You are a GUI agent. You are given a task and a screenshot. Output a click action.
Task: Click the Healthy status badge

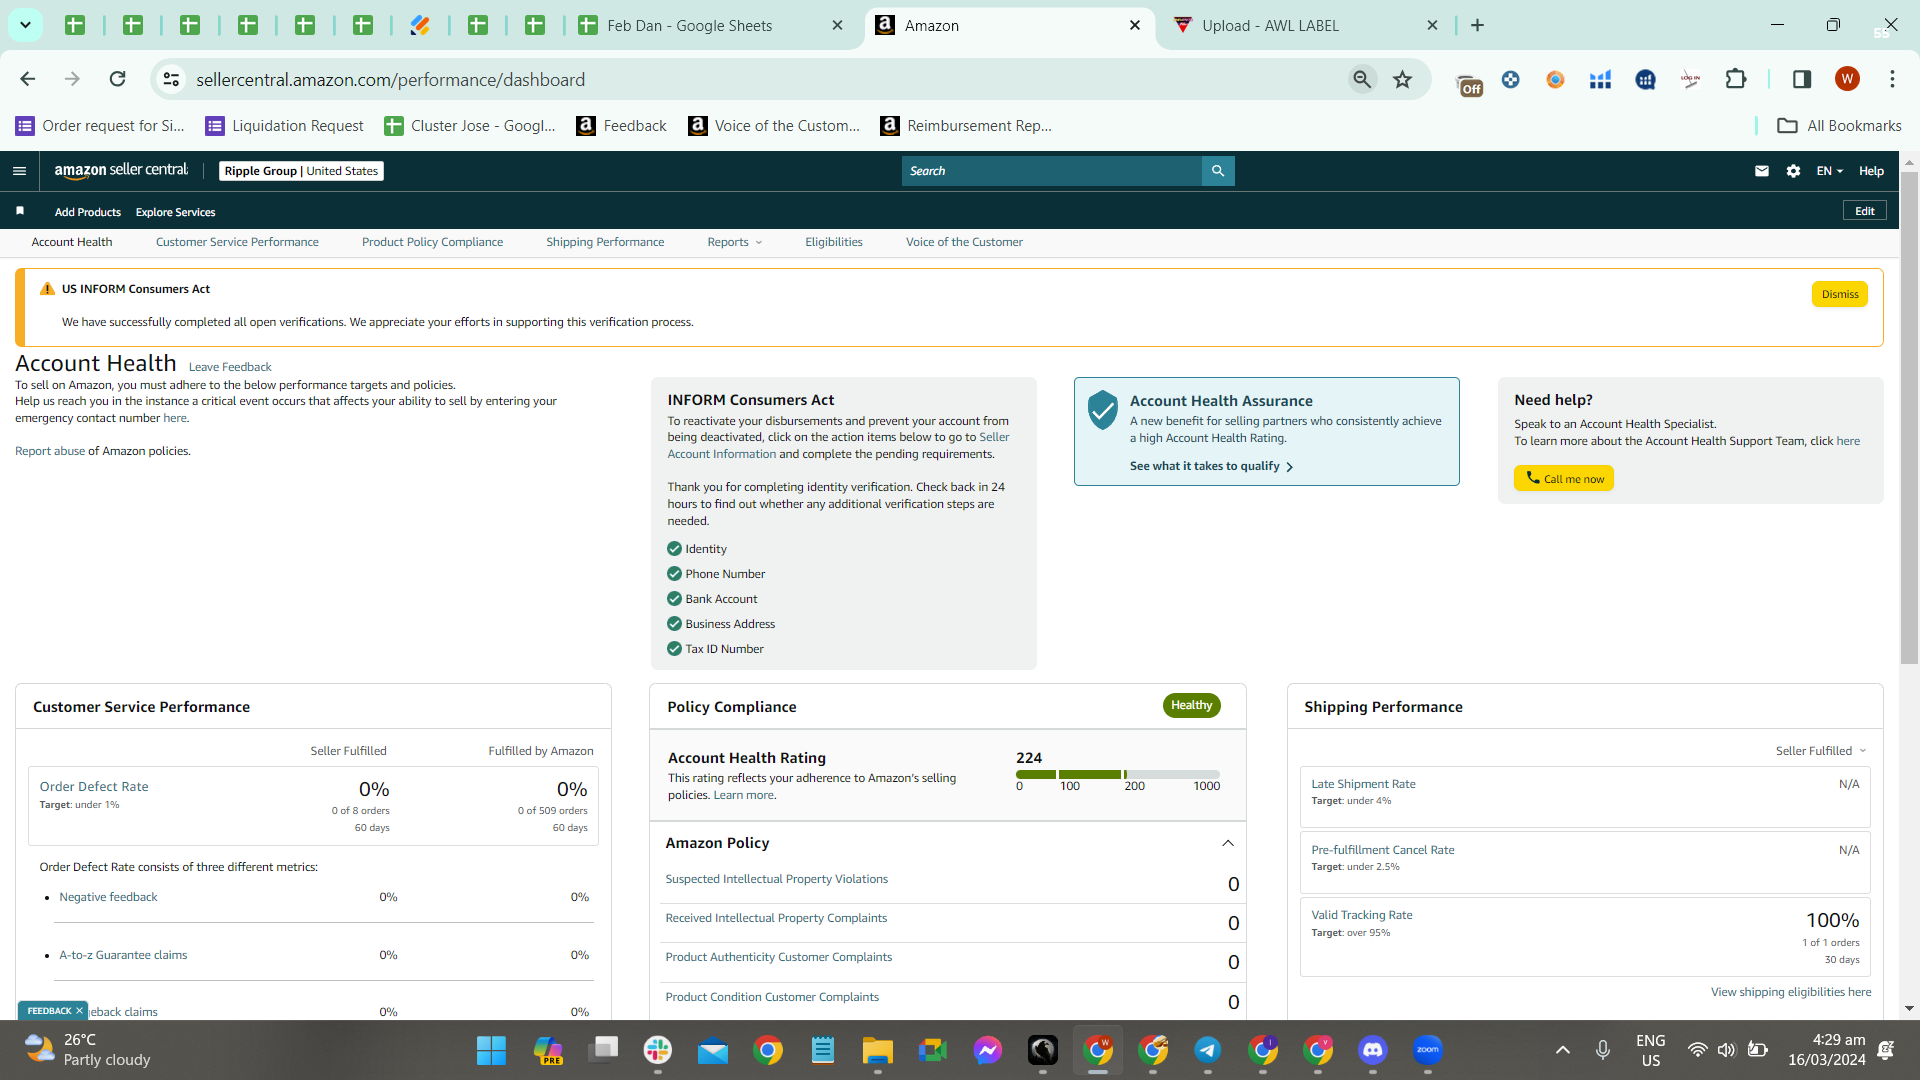pos(1191,705)
